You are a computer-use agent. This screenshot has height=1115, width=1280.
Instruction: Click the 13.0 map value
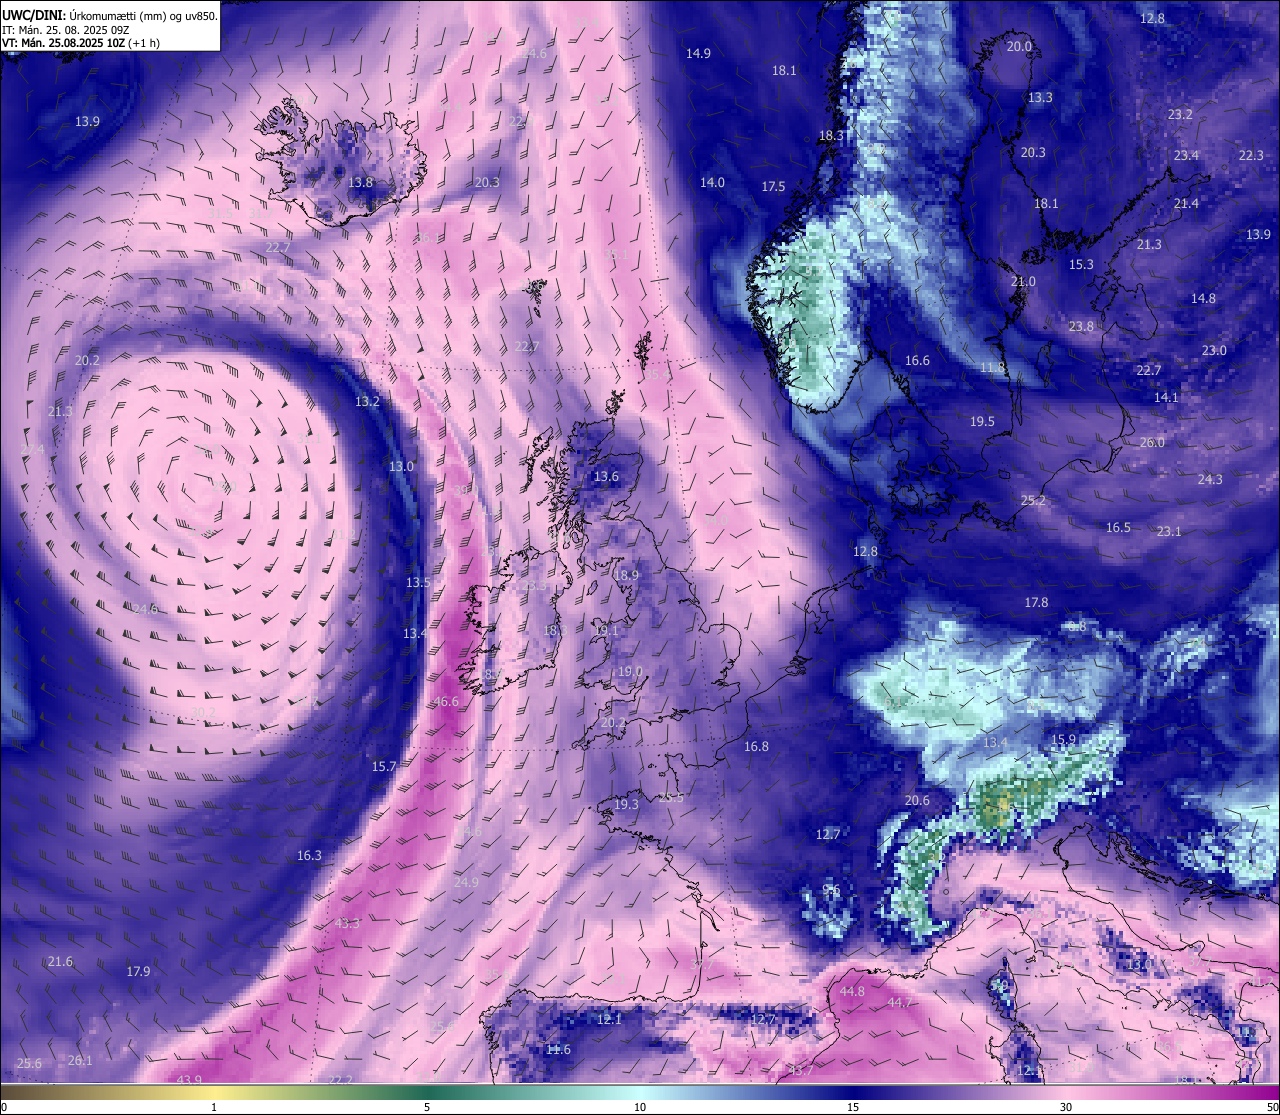(401, 467)
